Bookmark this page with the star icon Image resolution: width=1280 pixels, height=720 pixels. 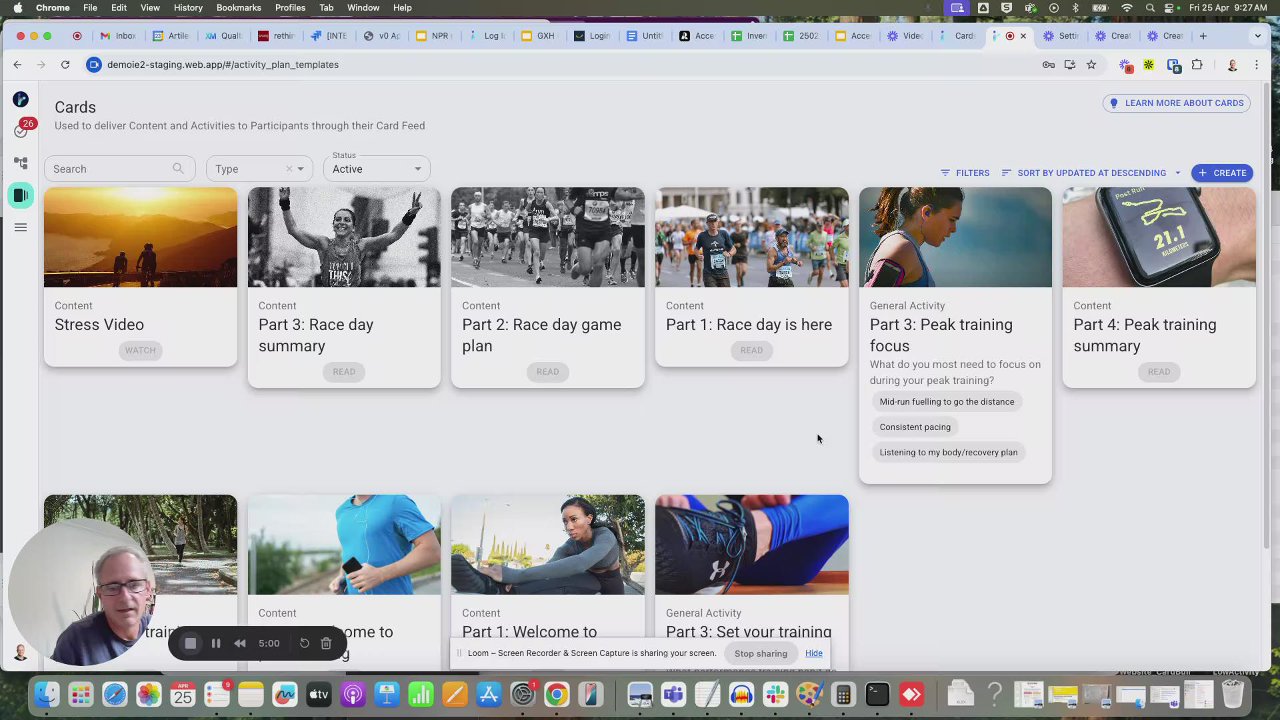click(1091, 65)
